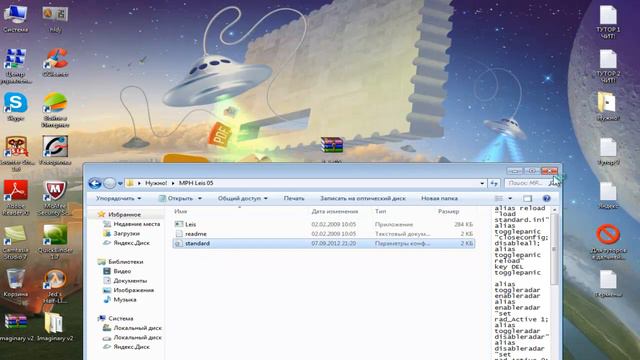Screen dimensions: 640x360
Task: Change view with the view icon
Action: click(x=499, y=198)
